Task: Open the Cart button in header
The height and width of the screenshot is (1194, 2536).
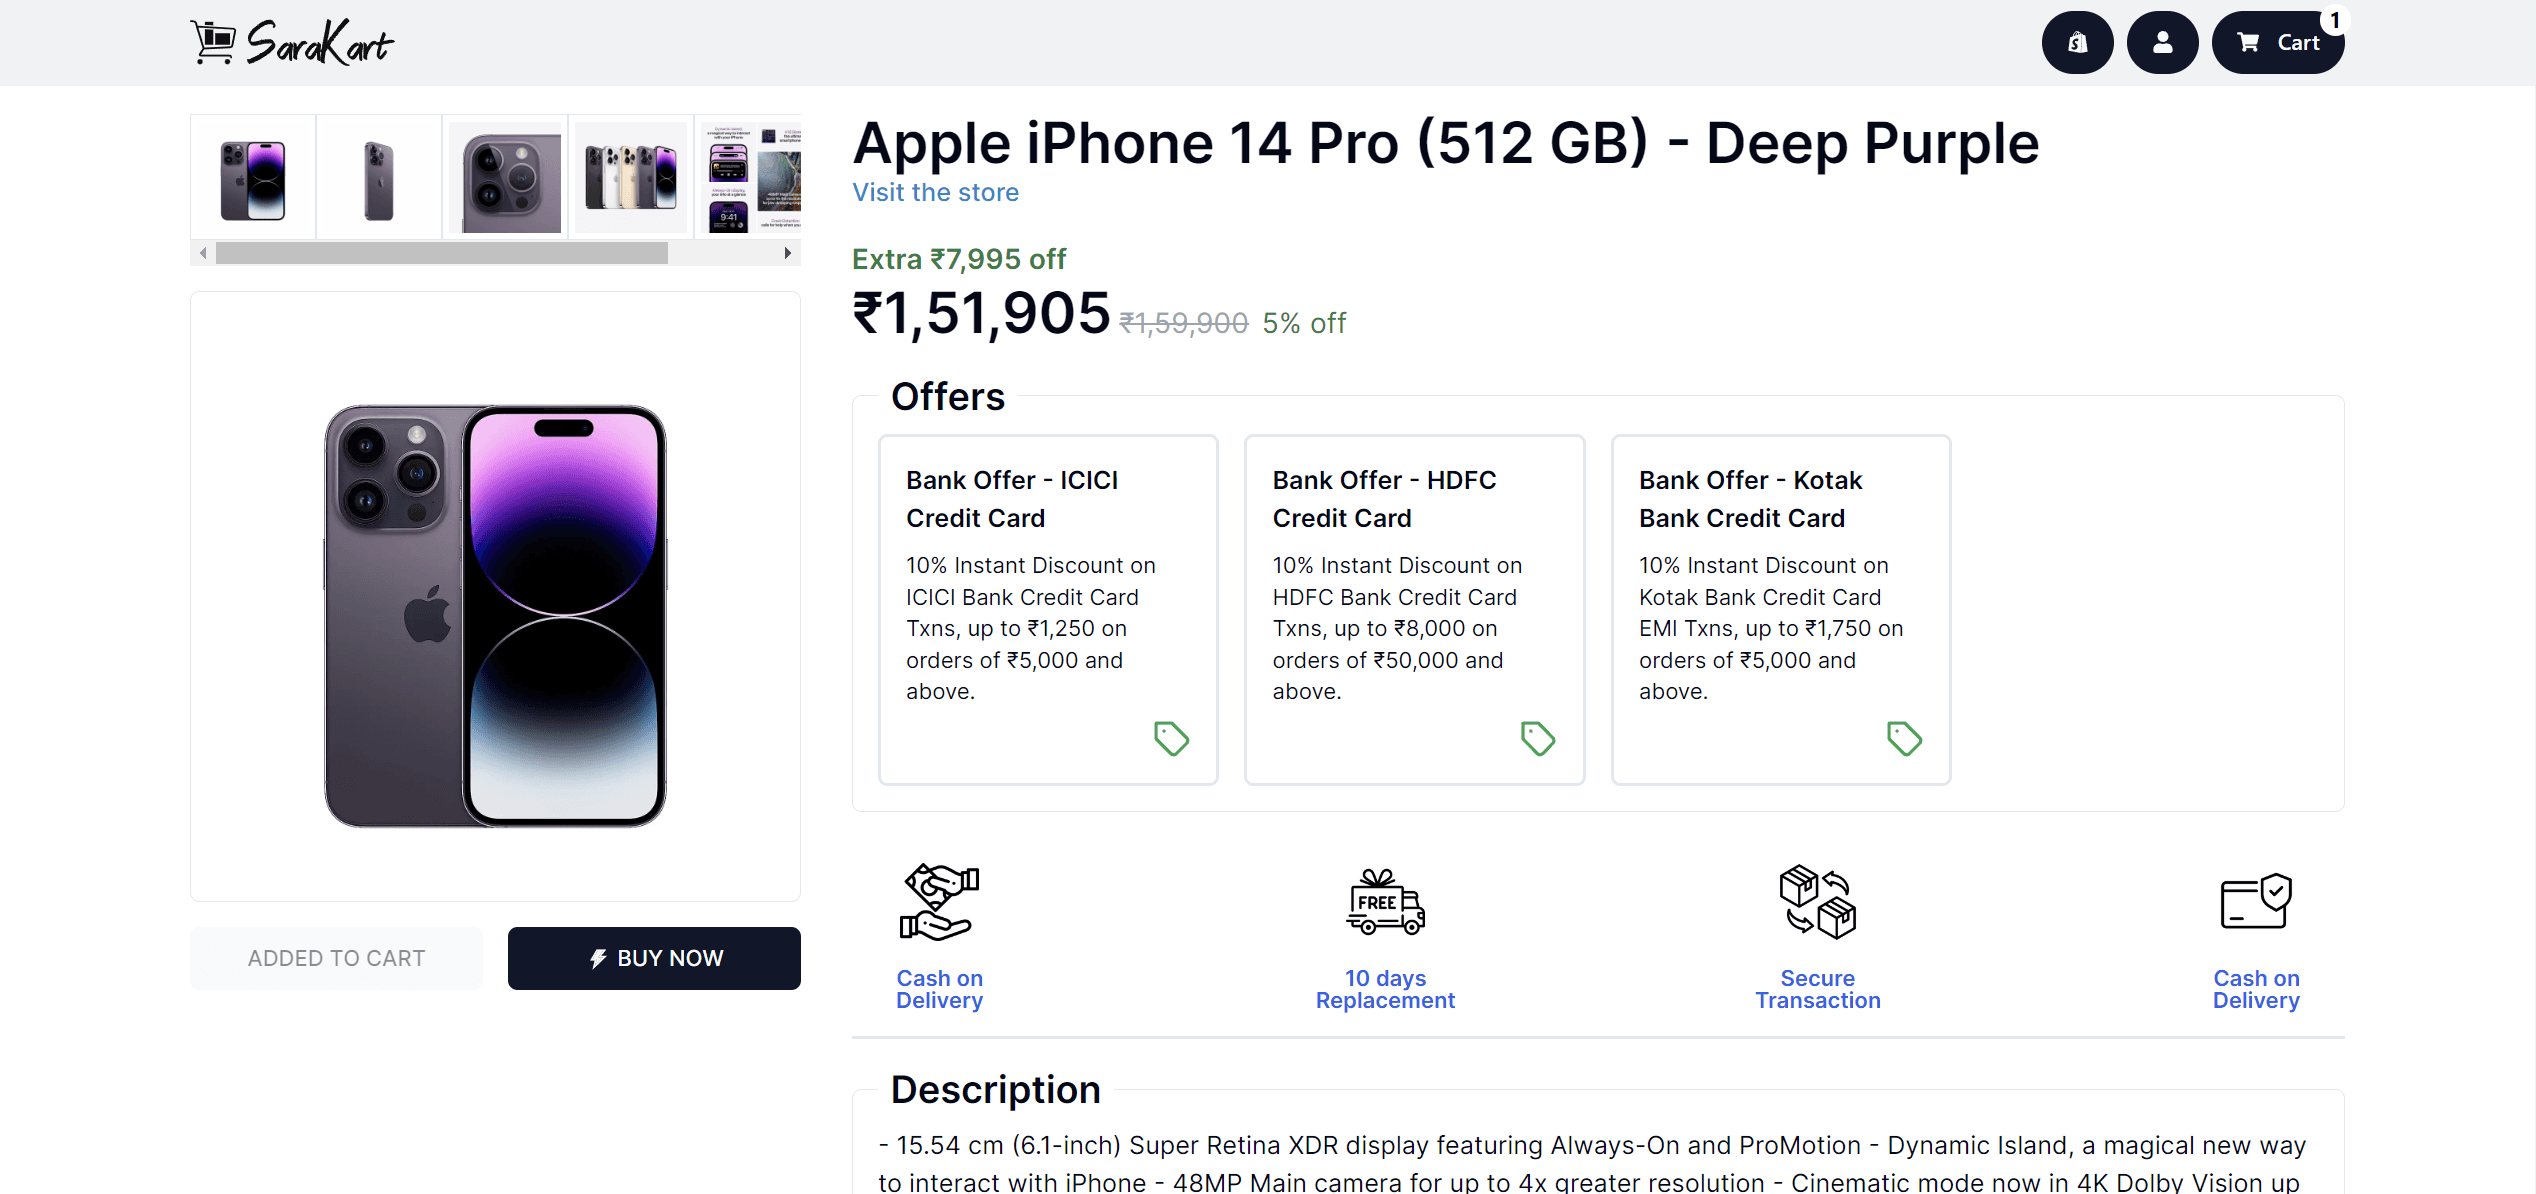Action: [x=2278, y=42]
